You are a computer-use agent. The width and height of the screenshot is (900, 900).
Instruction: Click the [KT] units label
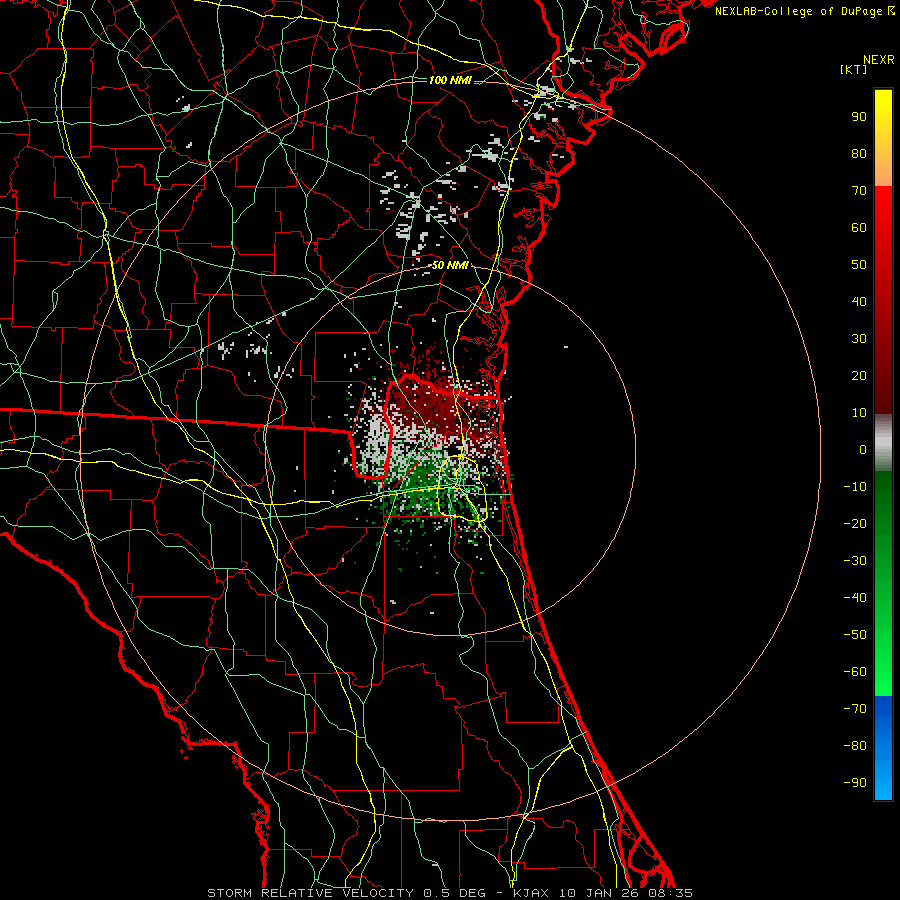[x=854, y=69]
